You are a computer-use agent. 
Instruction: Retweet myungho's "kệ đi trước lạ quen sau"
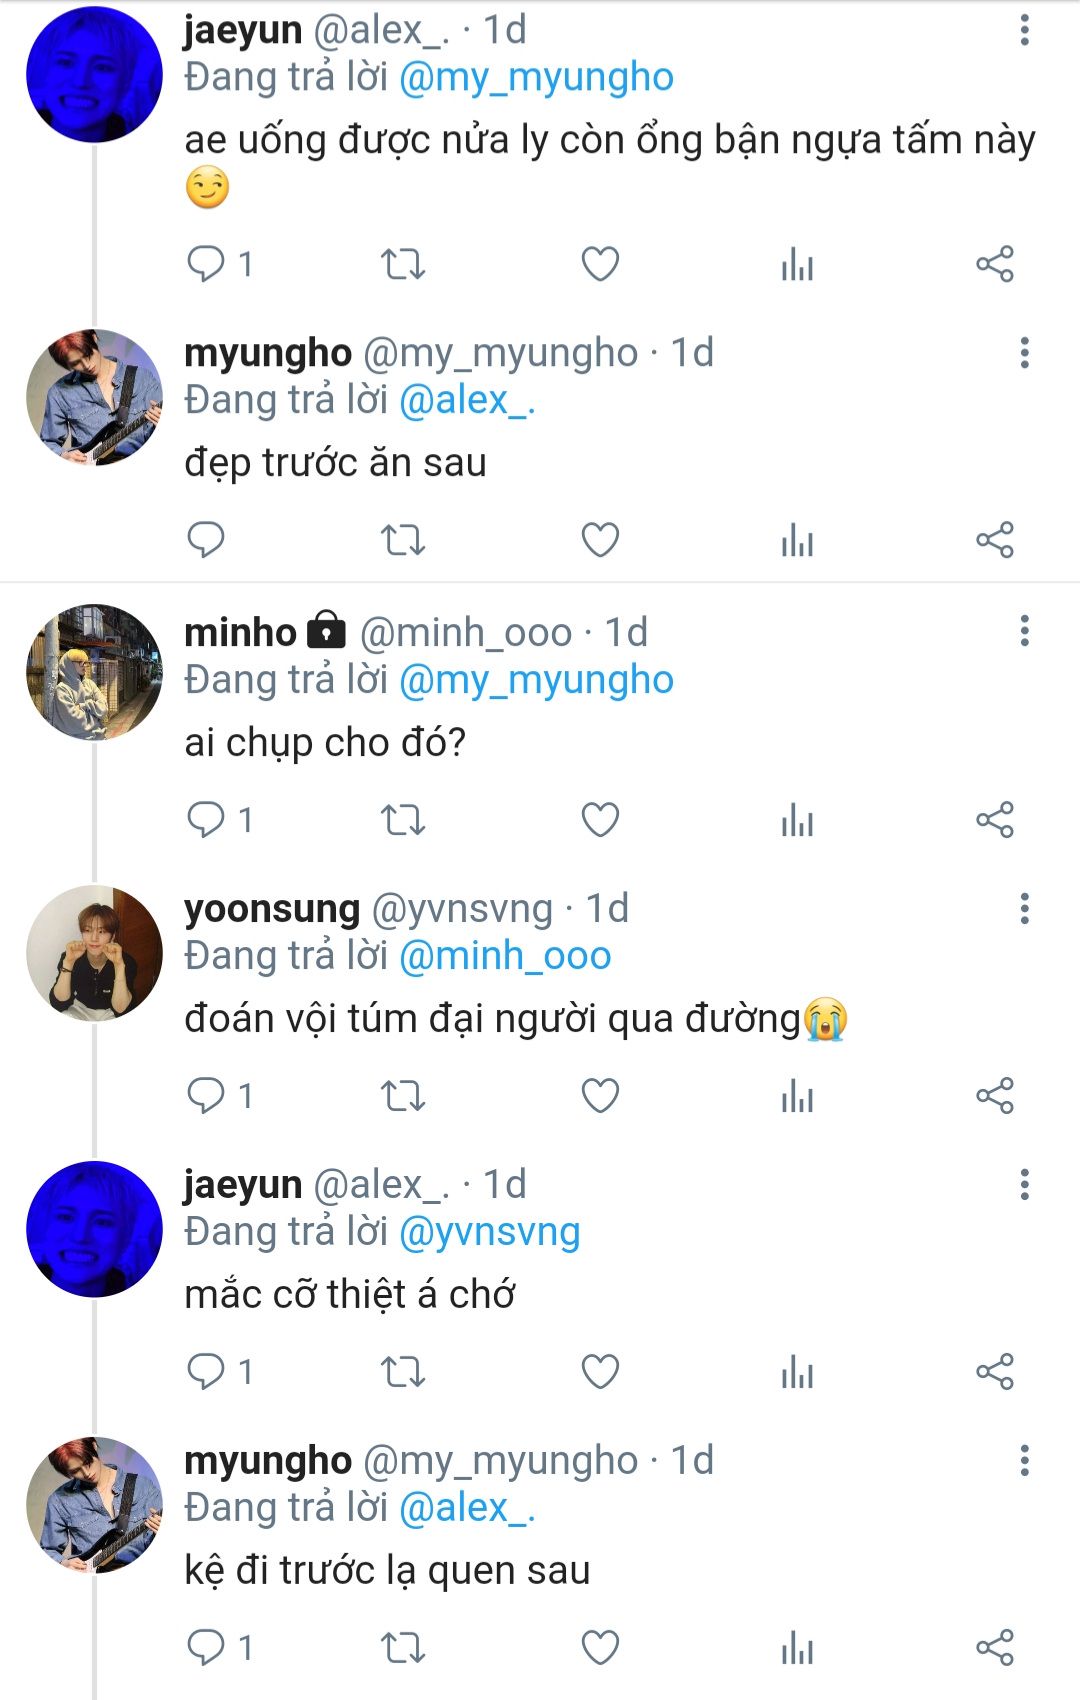tap(403, 1648)
